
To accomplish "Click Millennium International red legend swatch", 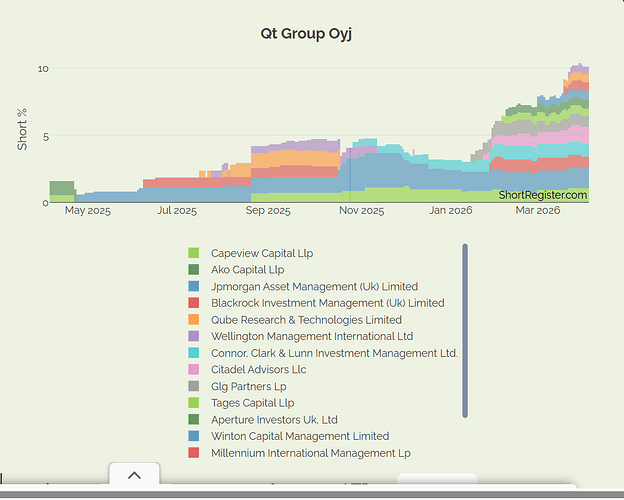I will (x=193, y=452).
